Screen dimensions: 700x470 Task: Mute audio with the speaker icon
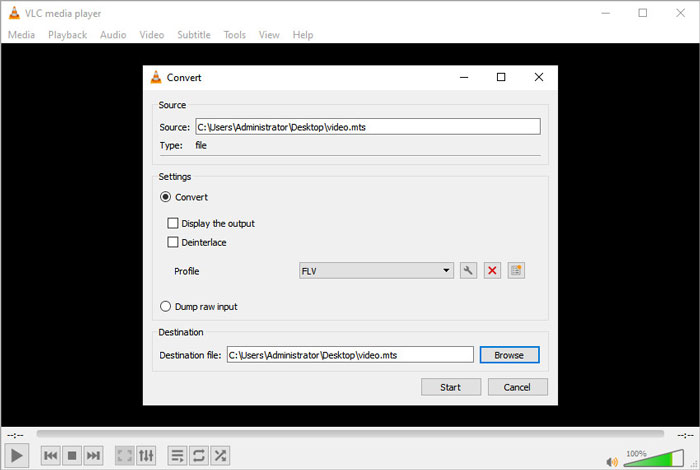[612, 460]
